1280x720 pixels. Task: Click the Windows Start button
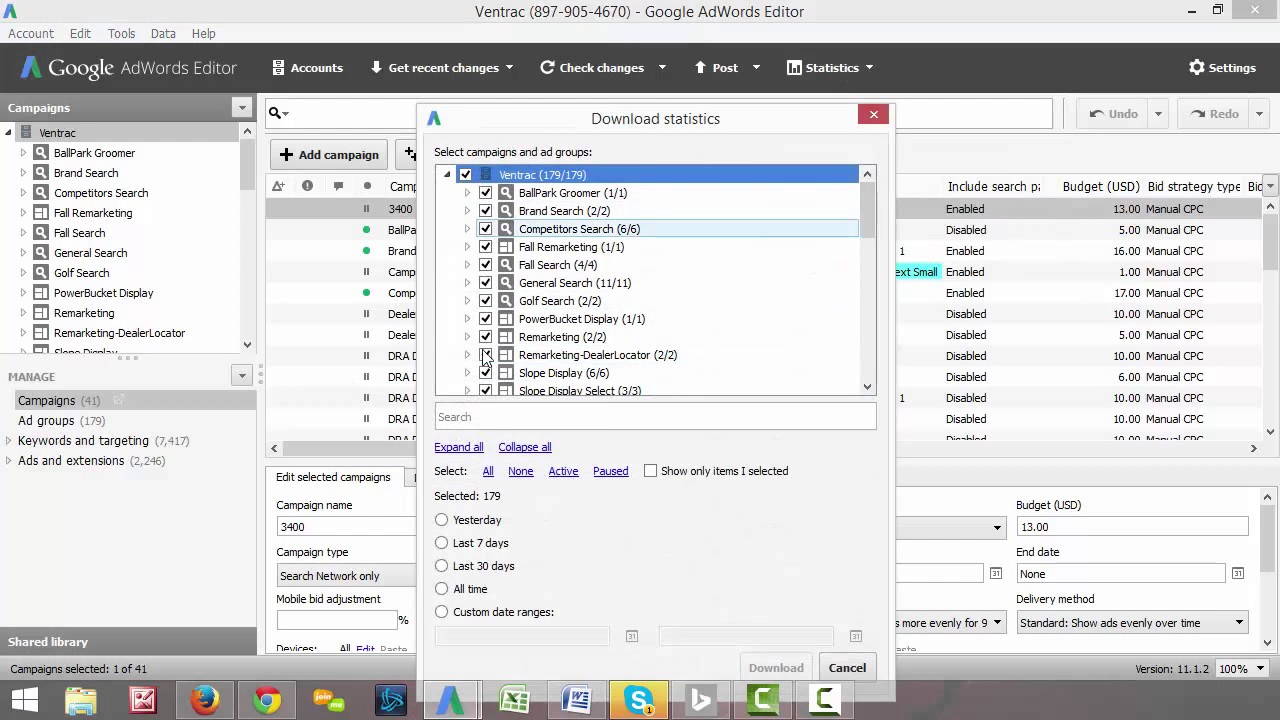tap(25, 700)
